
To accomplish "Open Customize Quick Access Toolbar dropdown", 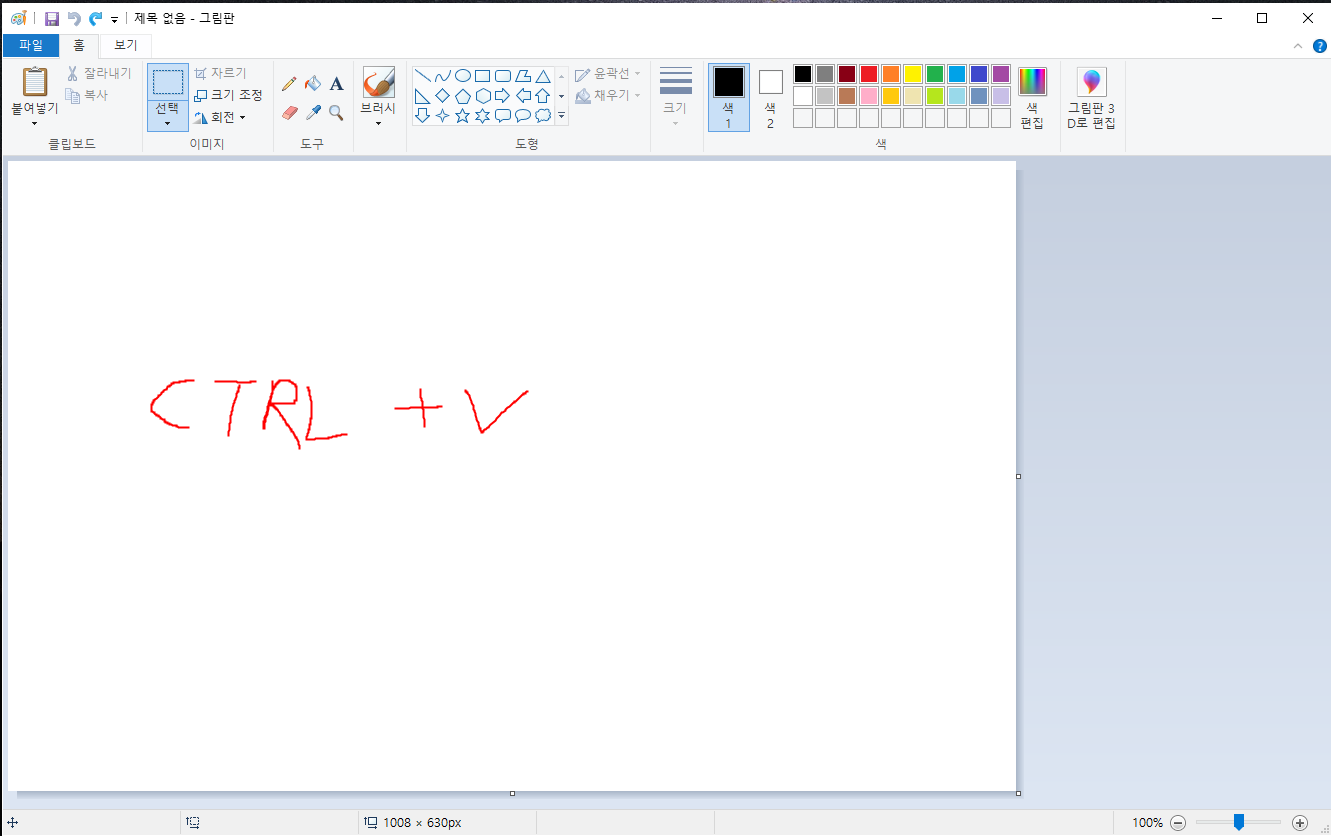I will 115,19.
